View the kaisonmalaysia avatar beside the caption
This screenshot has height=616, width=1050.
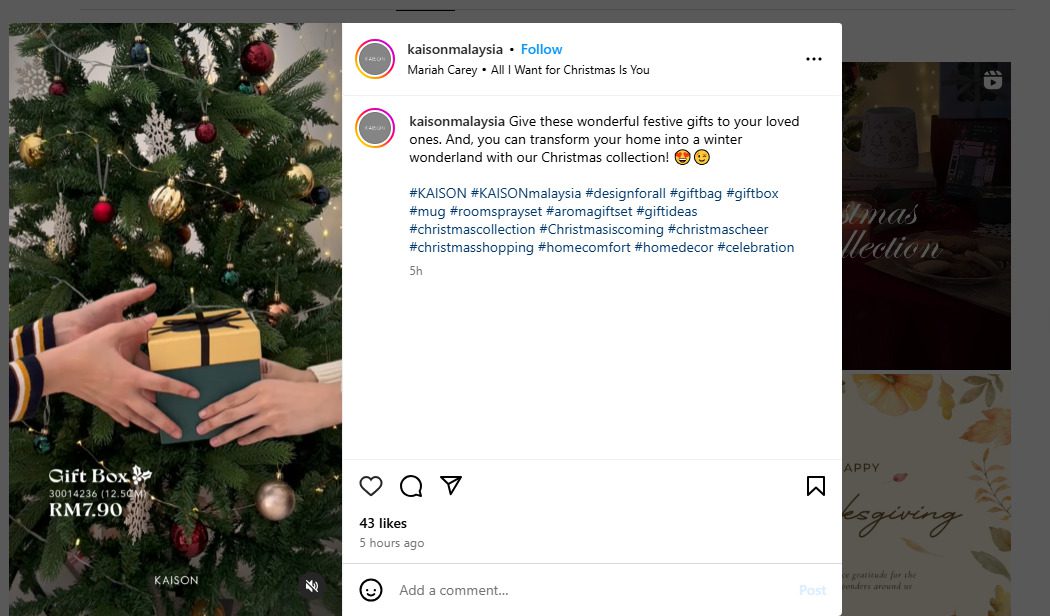376,128
